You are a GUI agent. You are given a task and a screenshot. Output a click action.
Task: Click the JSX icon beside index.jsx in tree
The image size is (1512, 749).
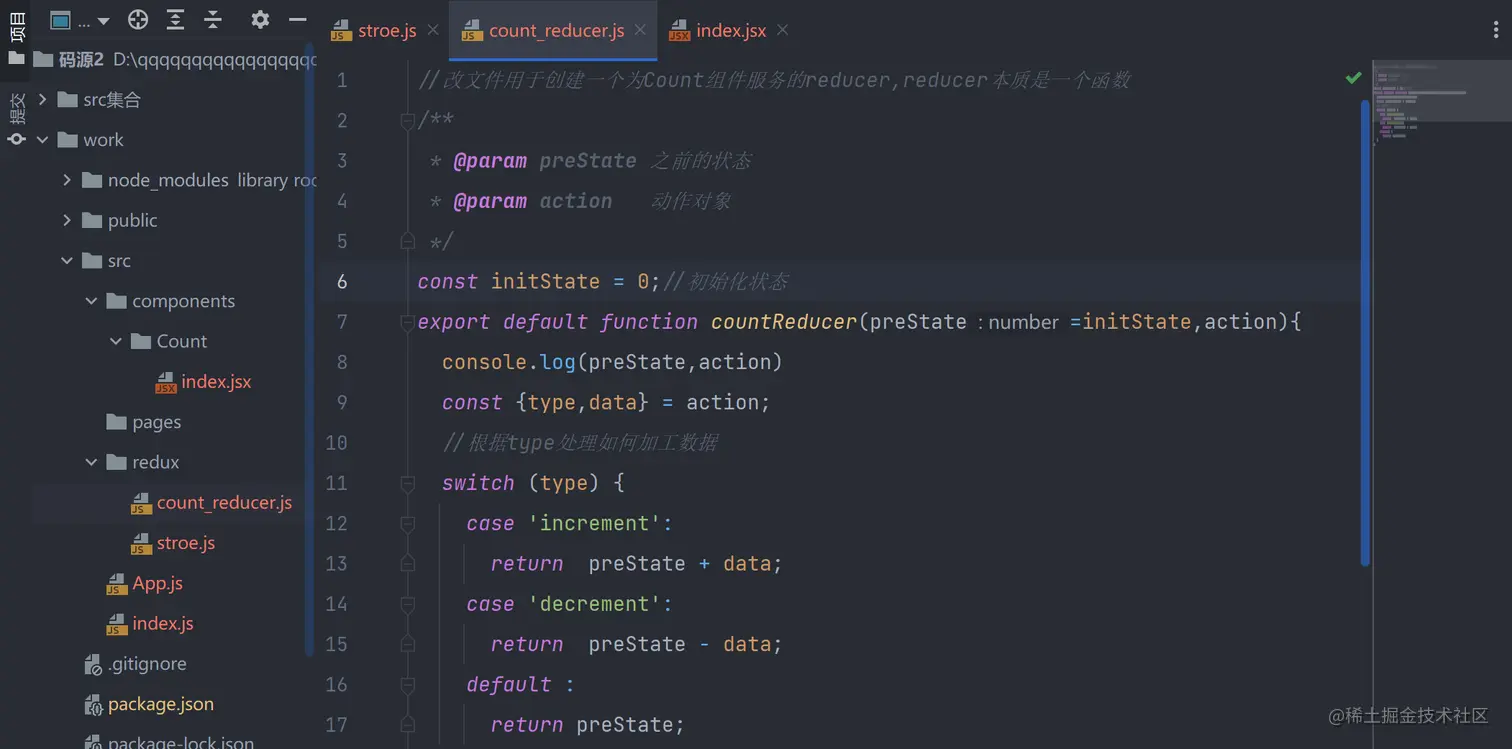166,382
